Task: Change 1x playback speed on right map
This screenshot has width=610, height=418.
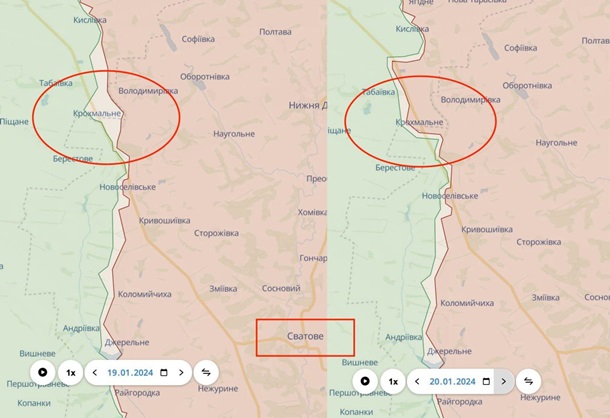Action: pos(393,381)
